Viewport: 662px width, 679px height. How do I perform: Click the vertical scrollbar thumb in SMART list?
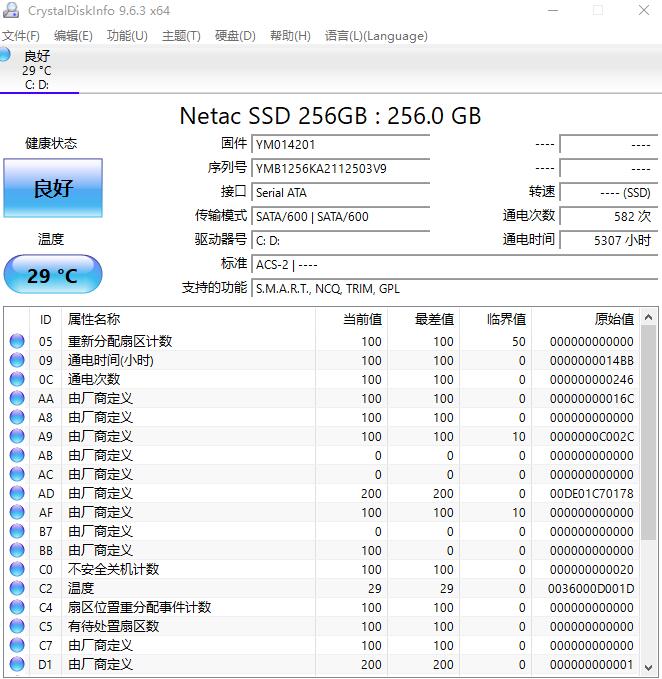648,433
